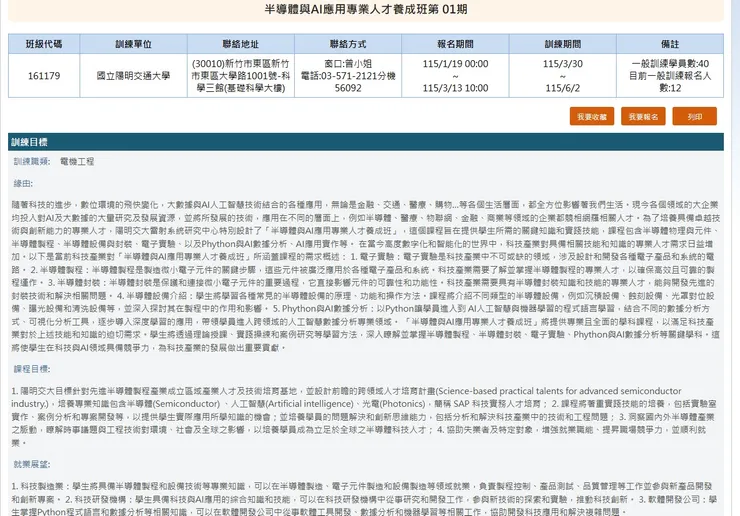
Task: Click the 課程目標: heading
Action: 32,369
